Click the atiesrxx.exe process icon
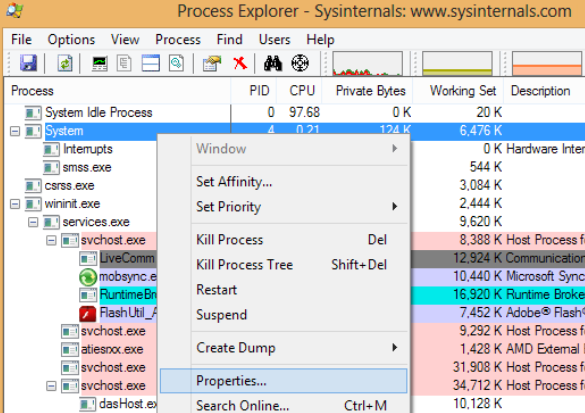 (x=70, y=350)
